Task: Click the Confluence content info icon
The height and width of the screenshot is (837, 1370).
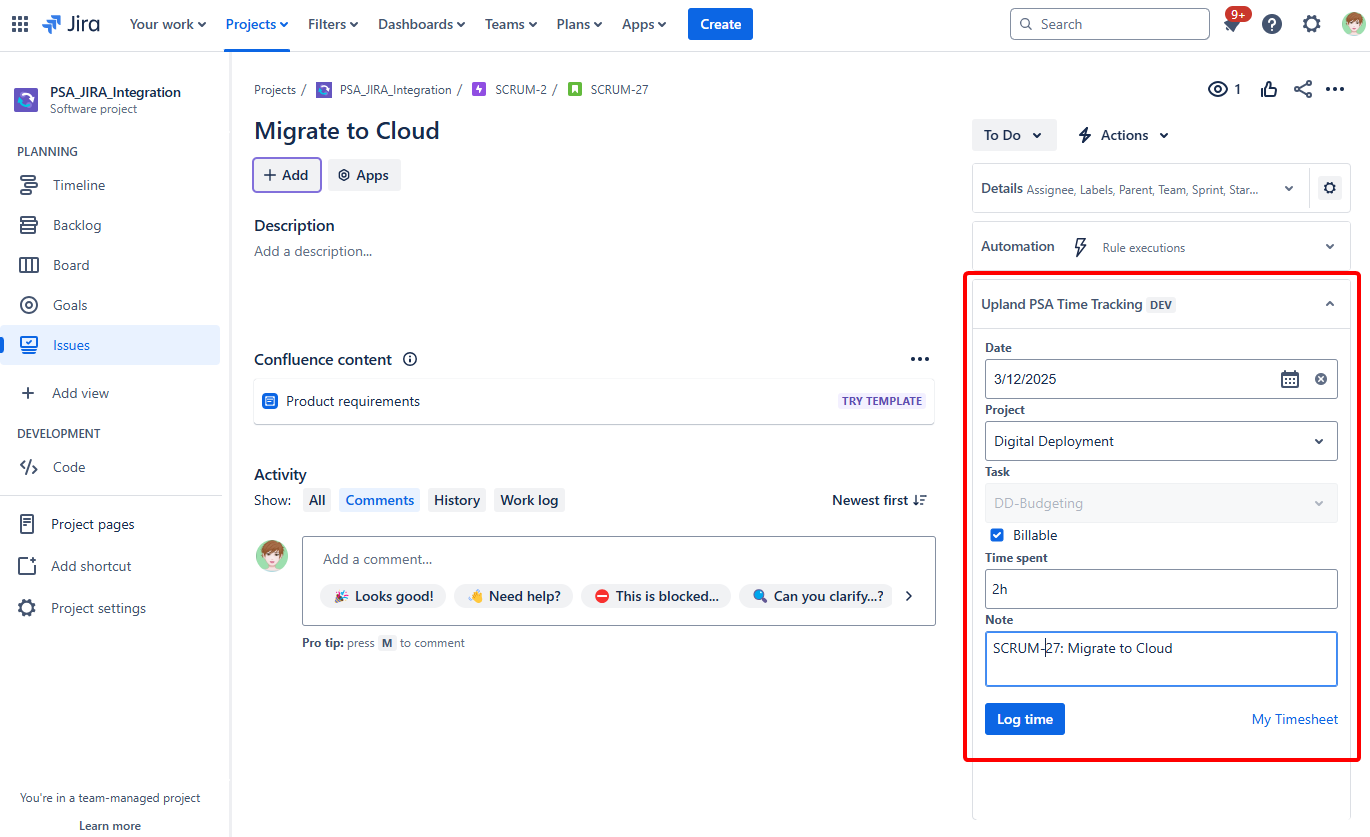Action: pos(410,359)
